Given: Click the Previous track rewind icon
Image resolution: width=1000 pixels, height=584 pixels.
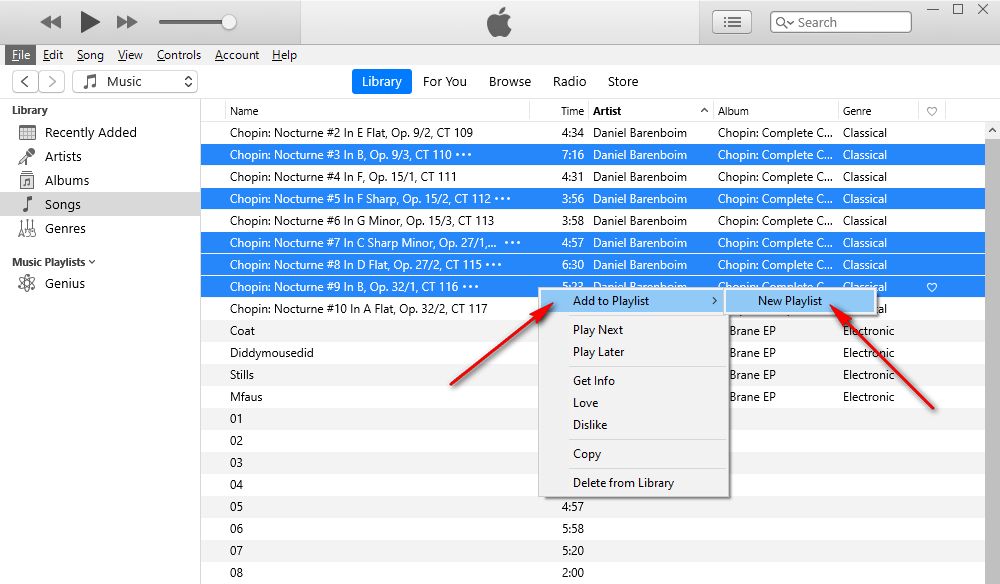Looking at the screenshot, I should click(51, 21).
